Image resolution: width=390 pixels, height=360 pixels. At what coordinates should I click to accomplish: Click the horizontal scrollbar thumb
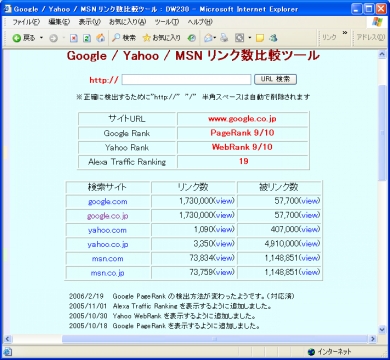pyautogui.click(x=215, y=339)
